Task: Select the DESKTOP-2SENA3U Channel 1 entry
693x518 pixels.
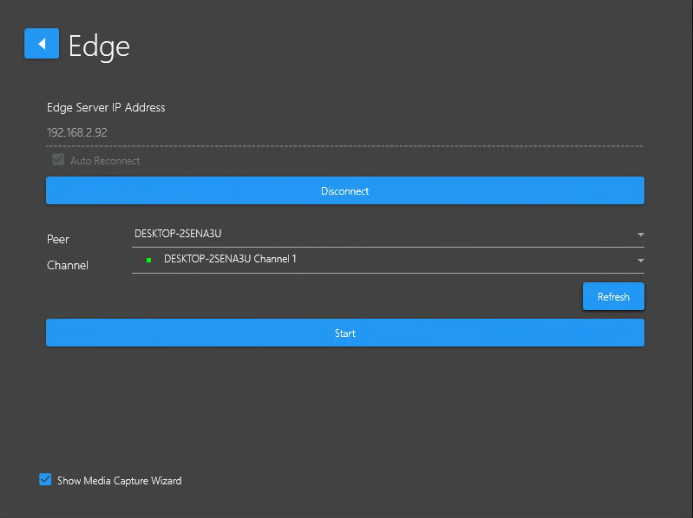Action: click(230, 259)
